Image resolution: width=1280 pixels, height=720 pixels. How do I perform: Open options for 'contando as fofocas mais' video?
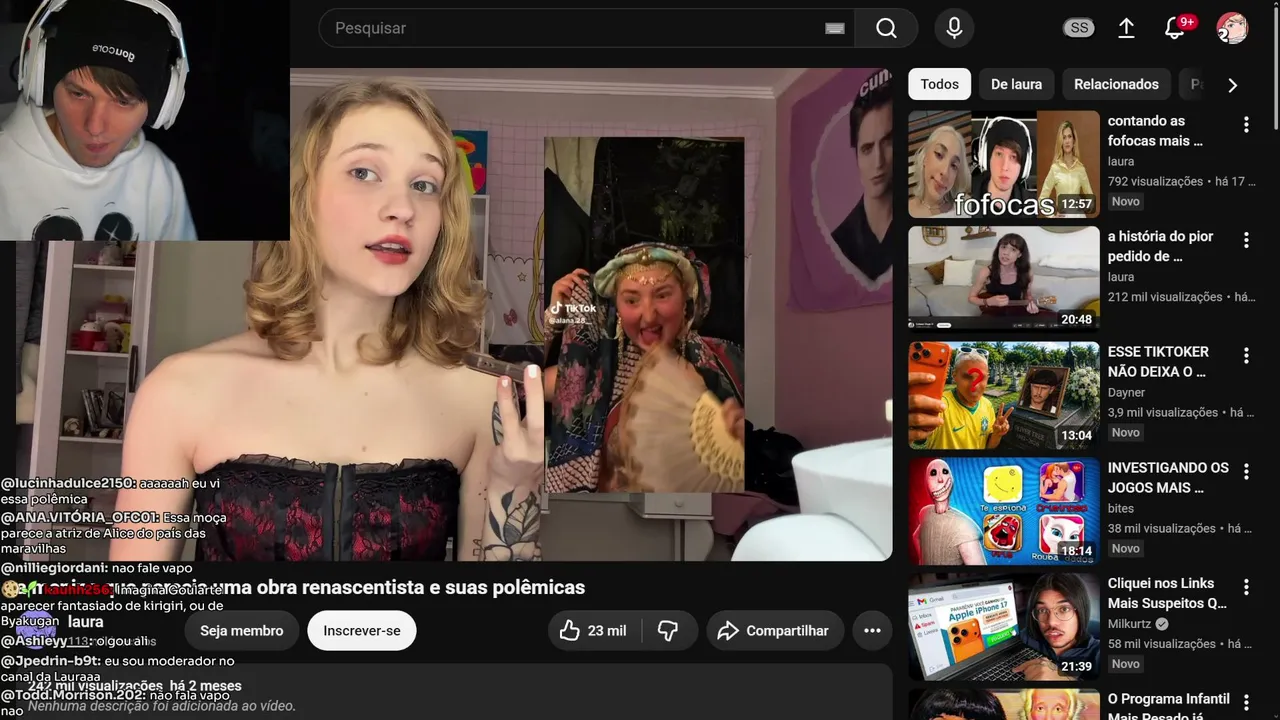(1246, 124)
